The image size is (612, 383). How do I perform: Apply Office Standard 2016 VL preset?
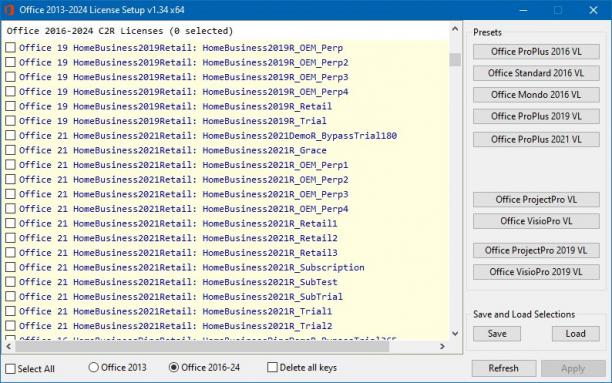[536, 73]
